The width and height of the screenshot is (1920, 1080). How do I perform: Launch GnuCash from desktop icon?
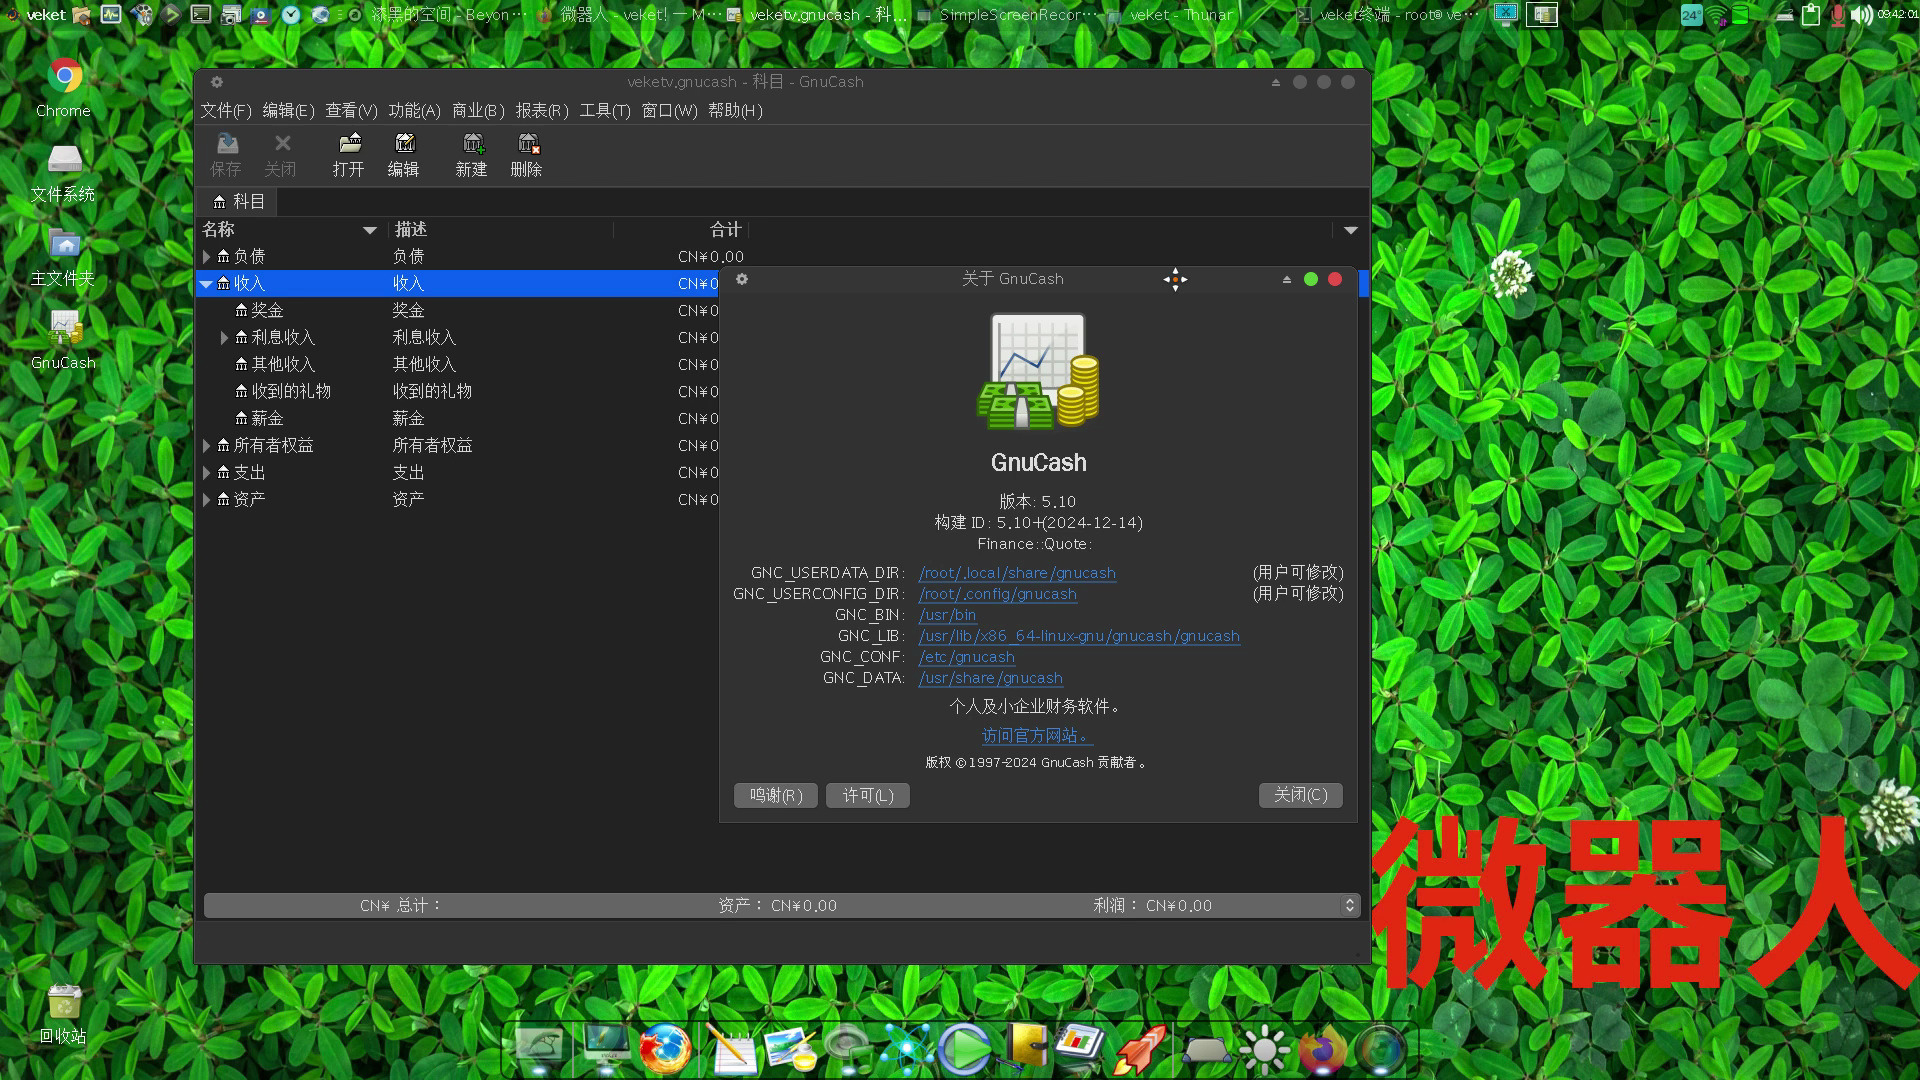coord(64,340)
